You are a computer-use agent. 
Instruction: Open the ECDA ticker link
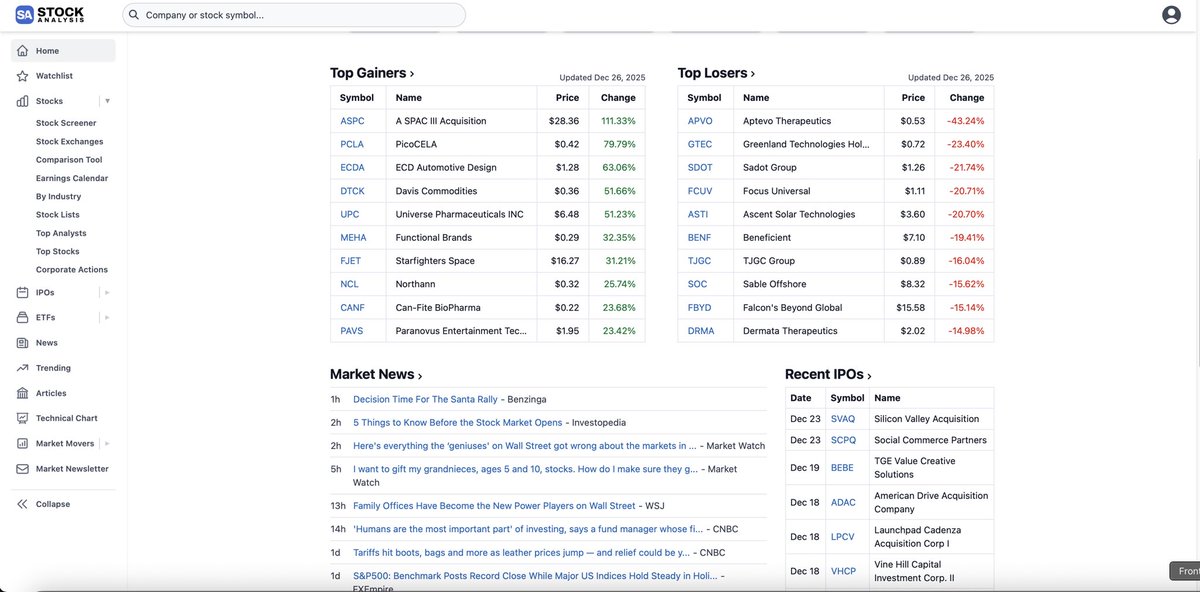[x=352, y=167]
